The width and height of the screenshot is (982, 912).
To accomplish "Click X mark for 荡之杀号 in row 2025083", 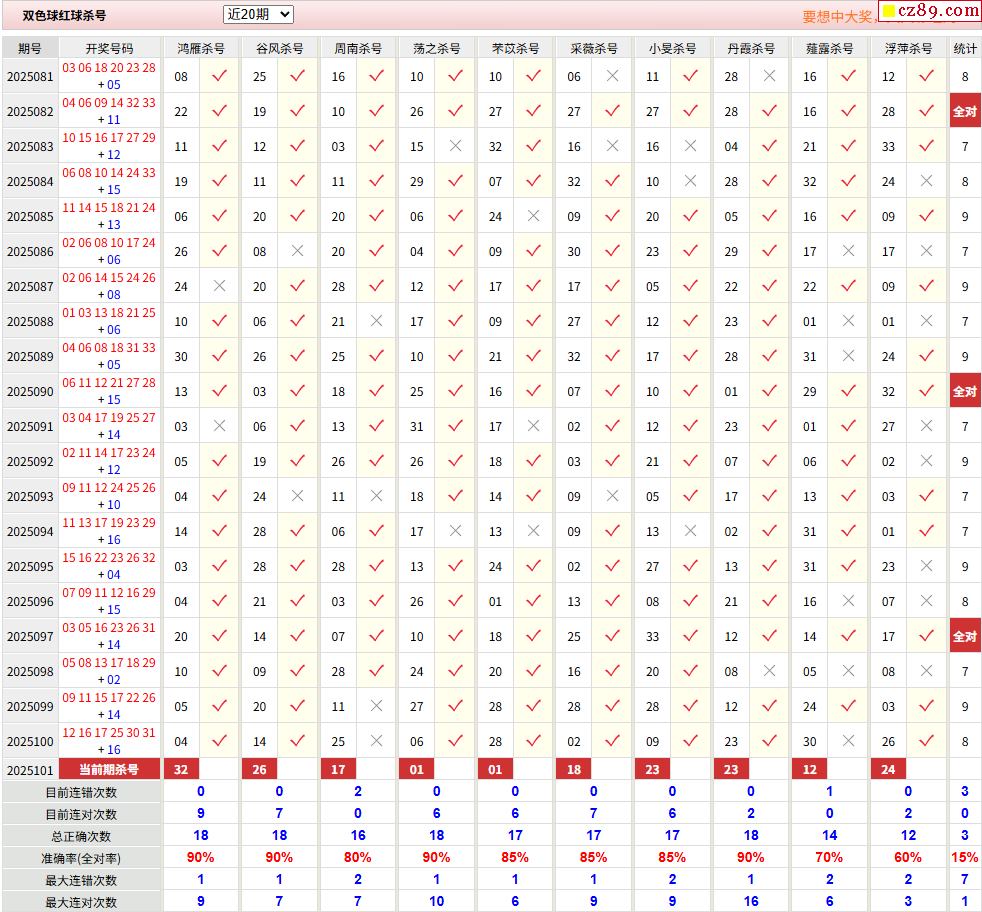I will click(455, 146).
